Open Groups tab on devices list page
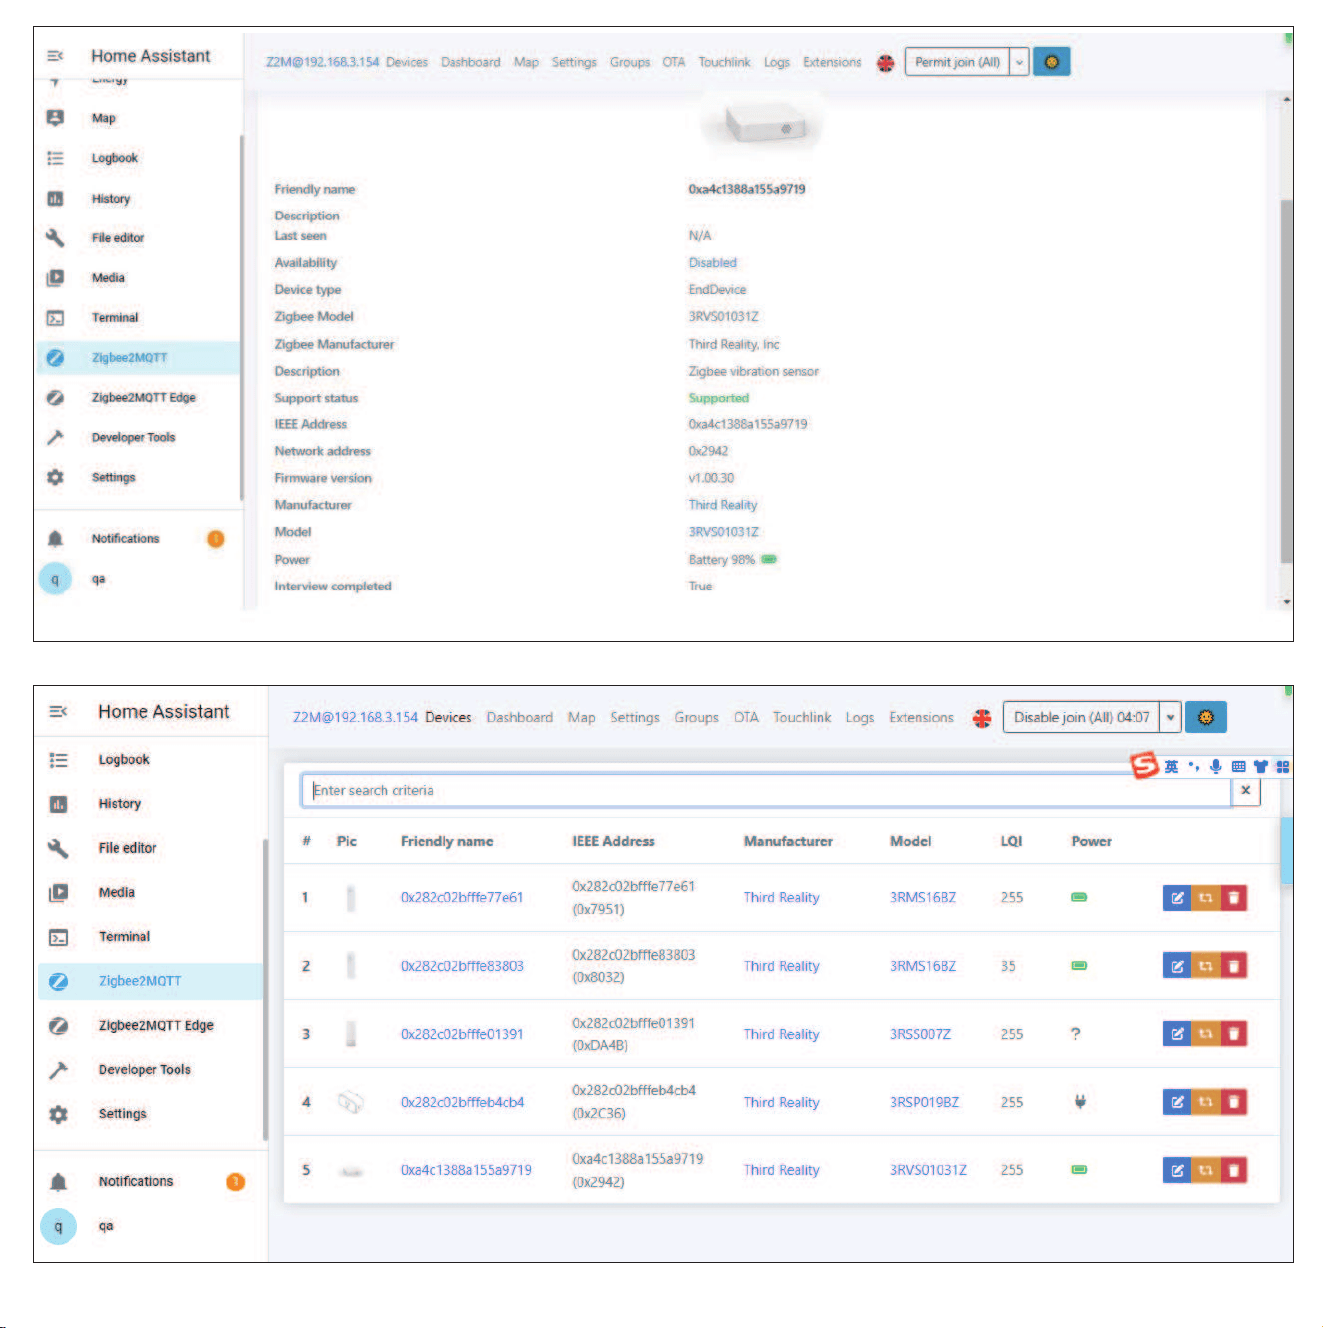1323x1328 pixels. 696,718
